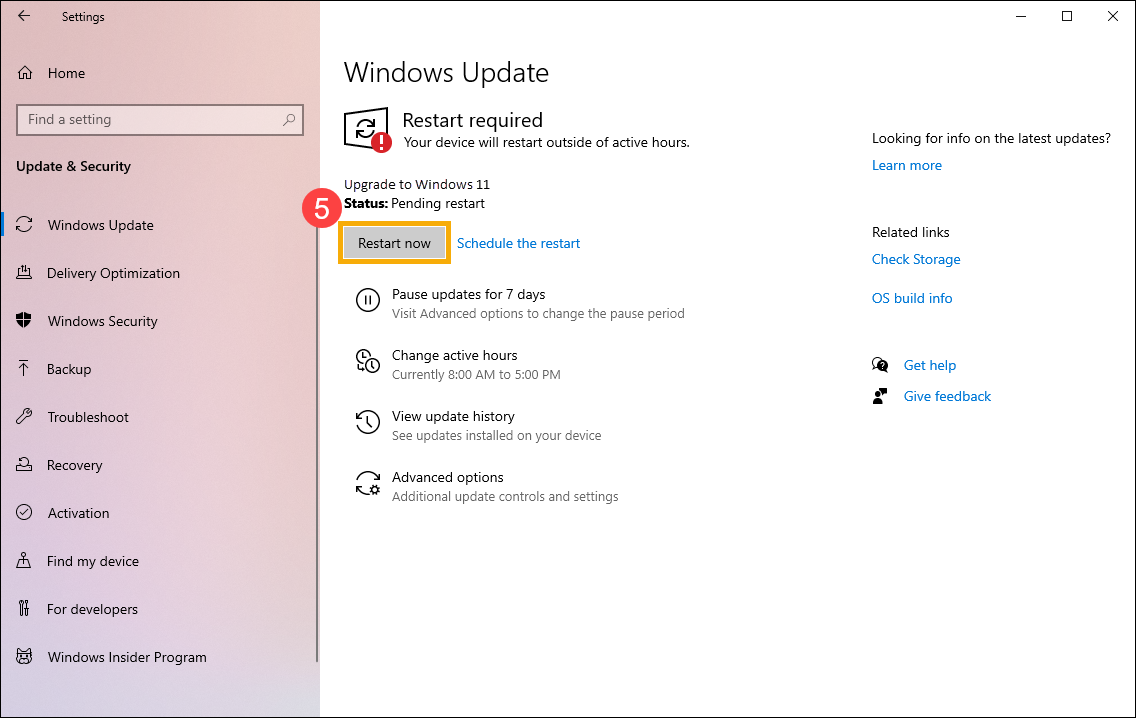Click the Activation checkmark circle icon
Screen dimensions: 1136x718
[25, 512]
